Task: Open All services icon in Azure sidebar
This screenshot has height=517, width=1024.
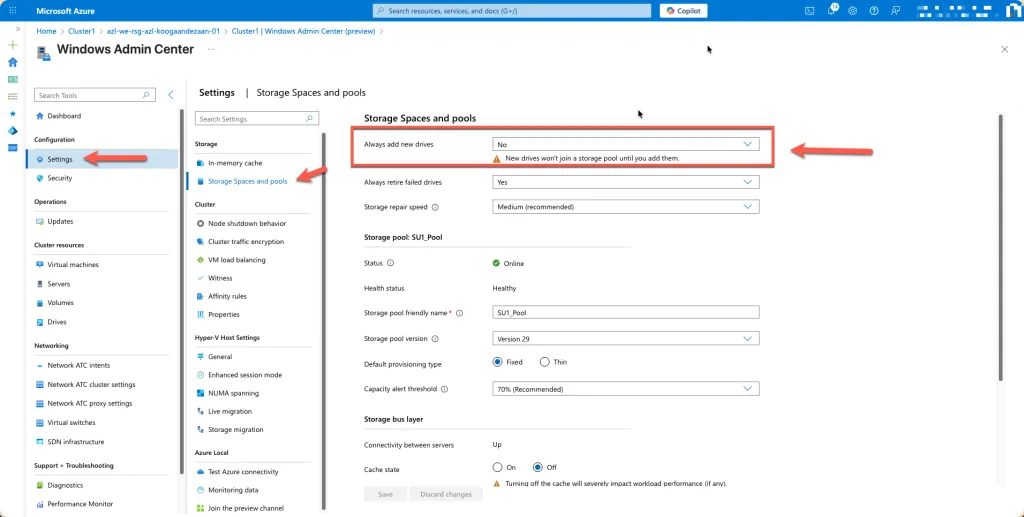Action: tap(12, 96)
